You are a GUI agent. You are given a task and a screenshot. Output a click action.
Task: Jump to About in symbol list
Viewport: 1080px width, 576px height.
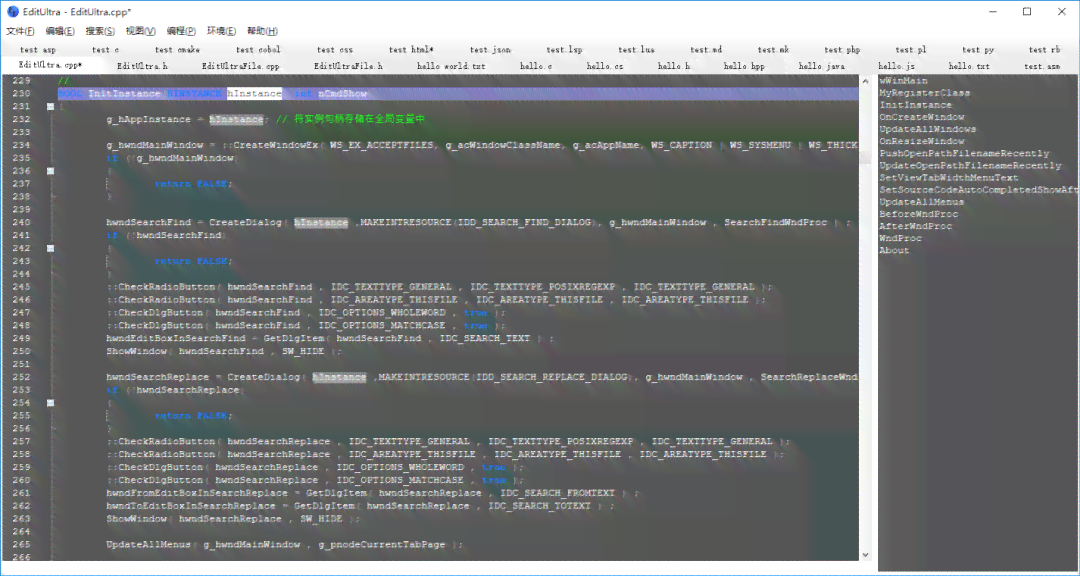point(894,251)
